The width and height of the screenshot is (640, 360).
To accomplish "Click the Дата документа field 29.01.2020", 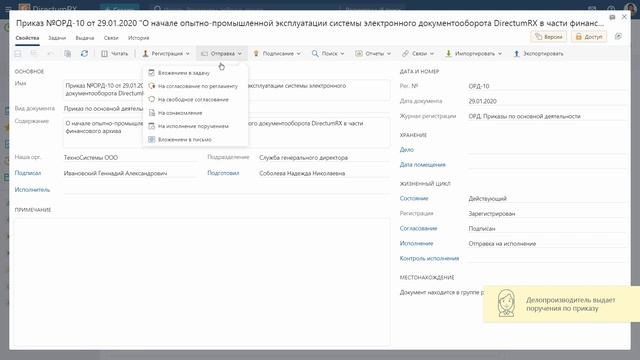I will click(547, 101).
